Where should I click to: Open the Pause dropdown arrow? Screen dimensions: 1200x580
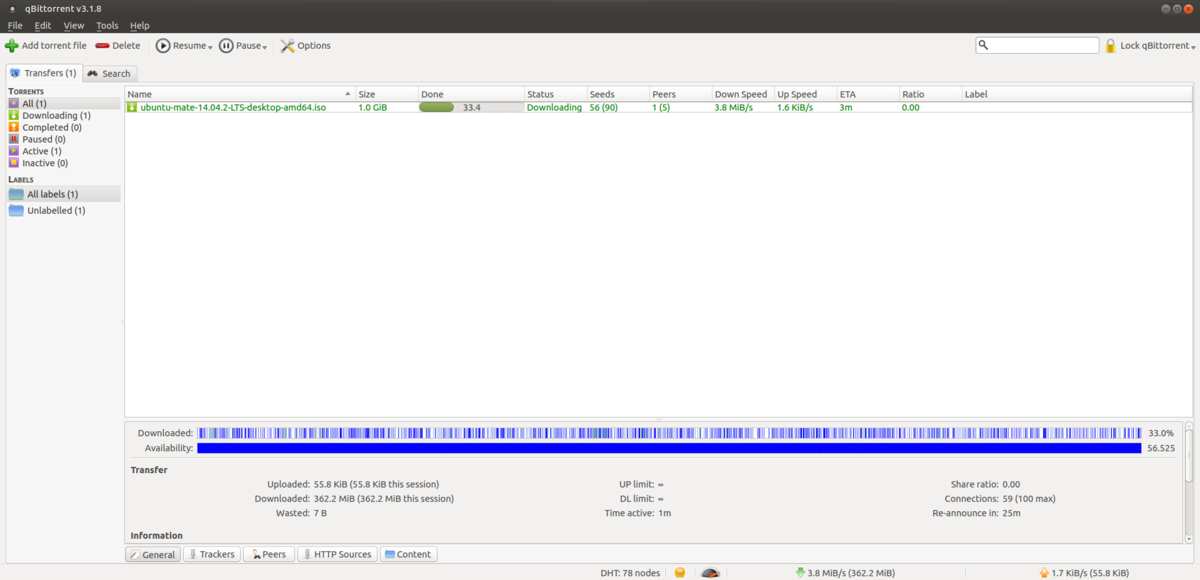[267, 46]
